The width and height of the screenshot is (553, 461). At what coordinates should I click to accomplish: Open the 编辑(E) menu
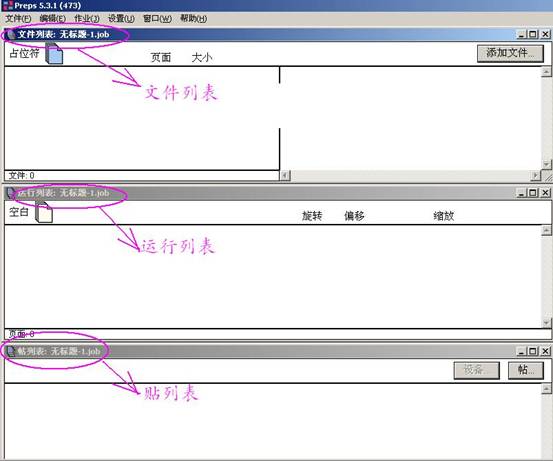53,19
